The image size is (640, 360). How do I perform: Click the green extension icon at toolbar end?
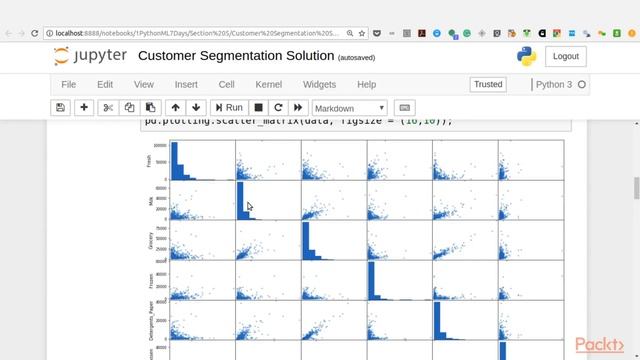[617, 33]
